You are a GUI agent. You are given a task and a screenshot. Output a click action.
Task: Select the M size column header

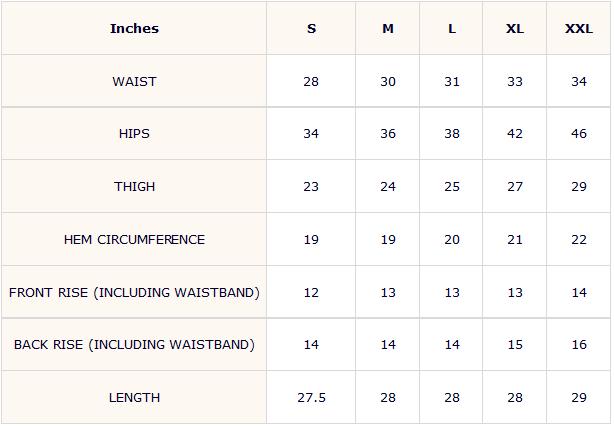(x=388, y=29)
